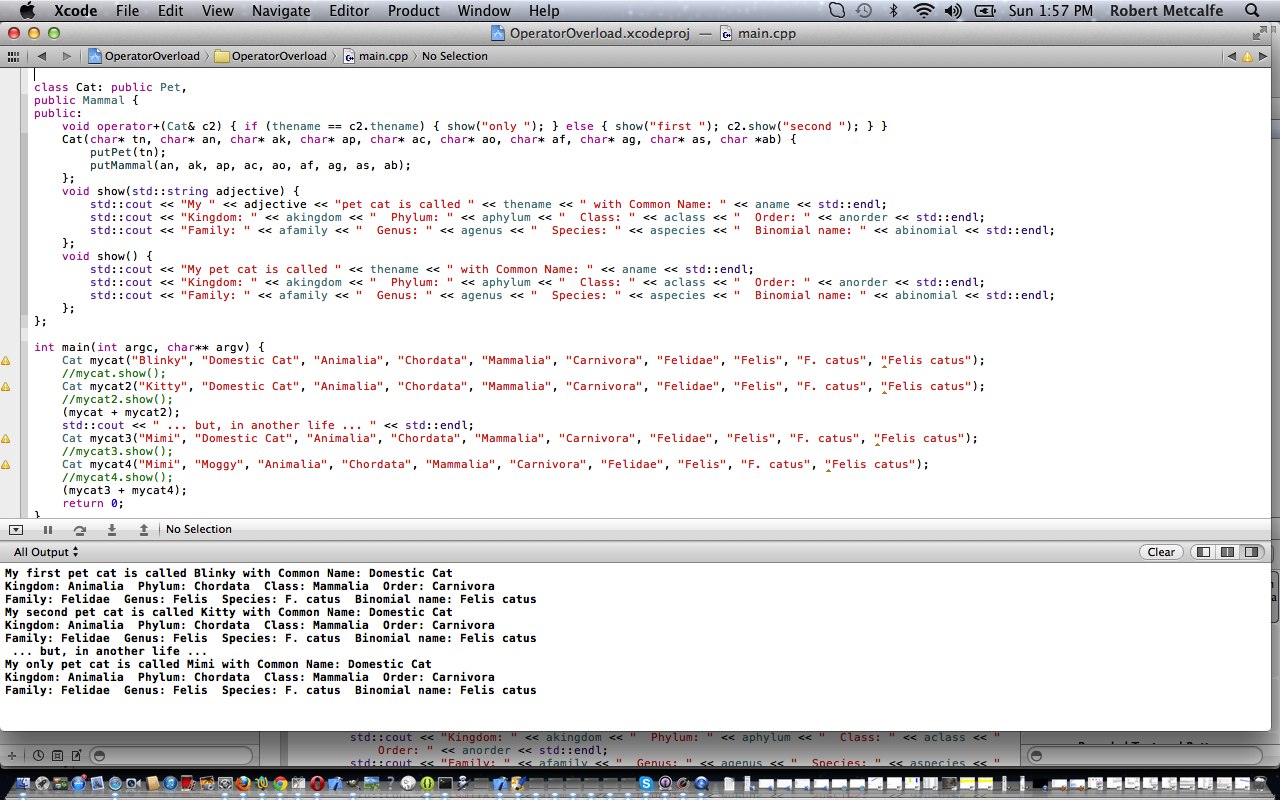Image resolution: width=1280 pixels, height=800 pixels.
Task: Open the debug bar No Selection thread popup
Action: tap(199, 529)
